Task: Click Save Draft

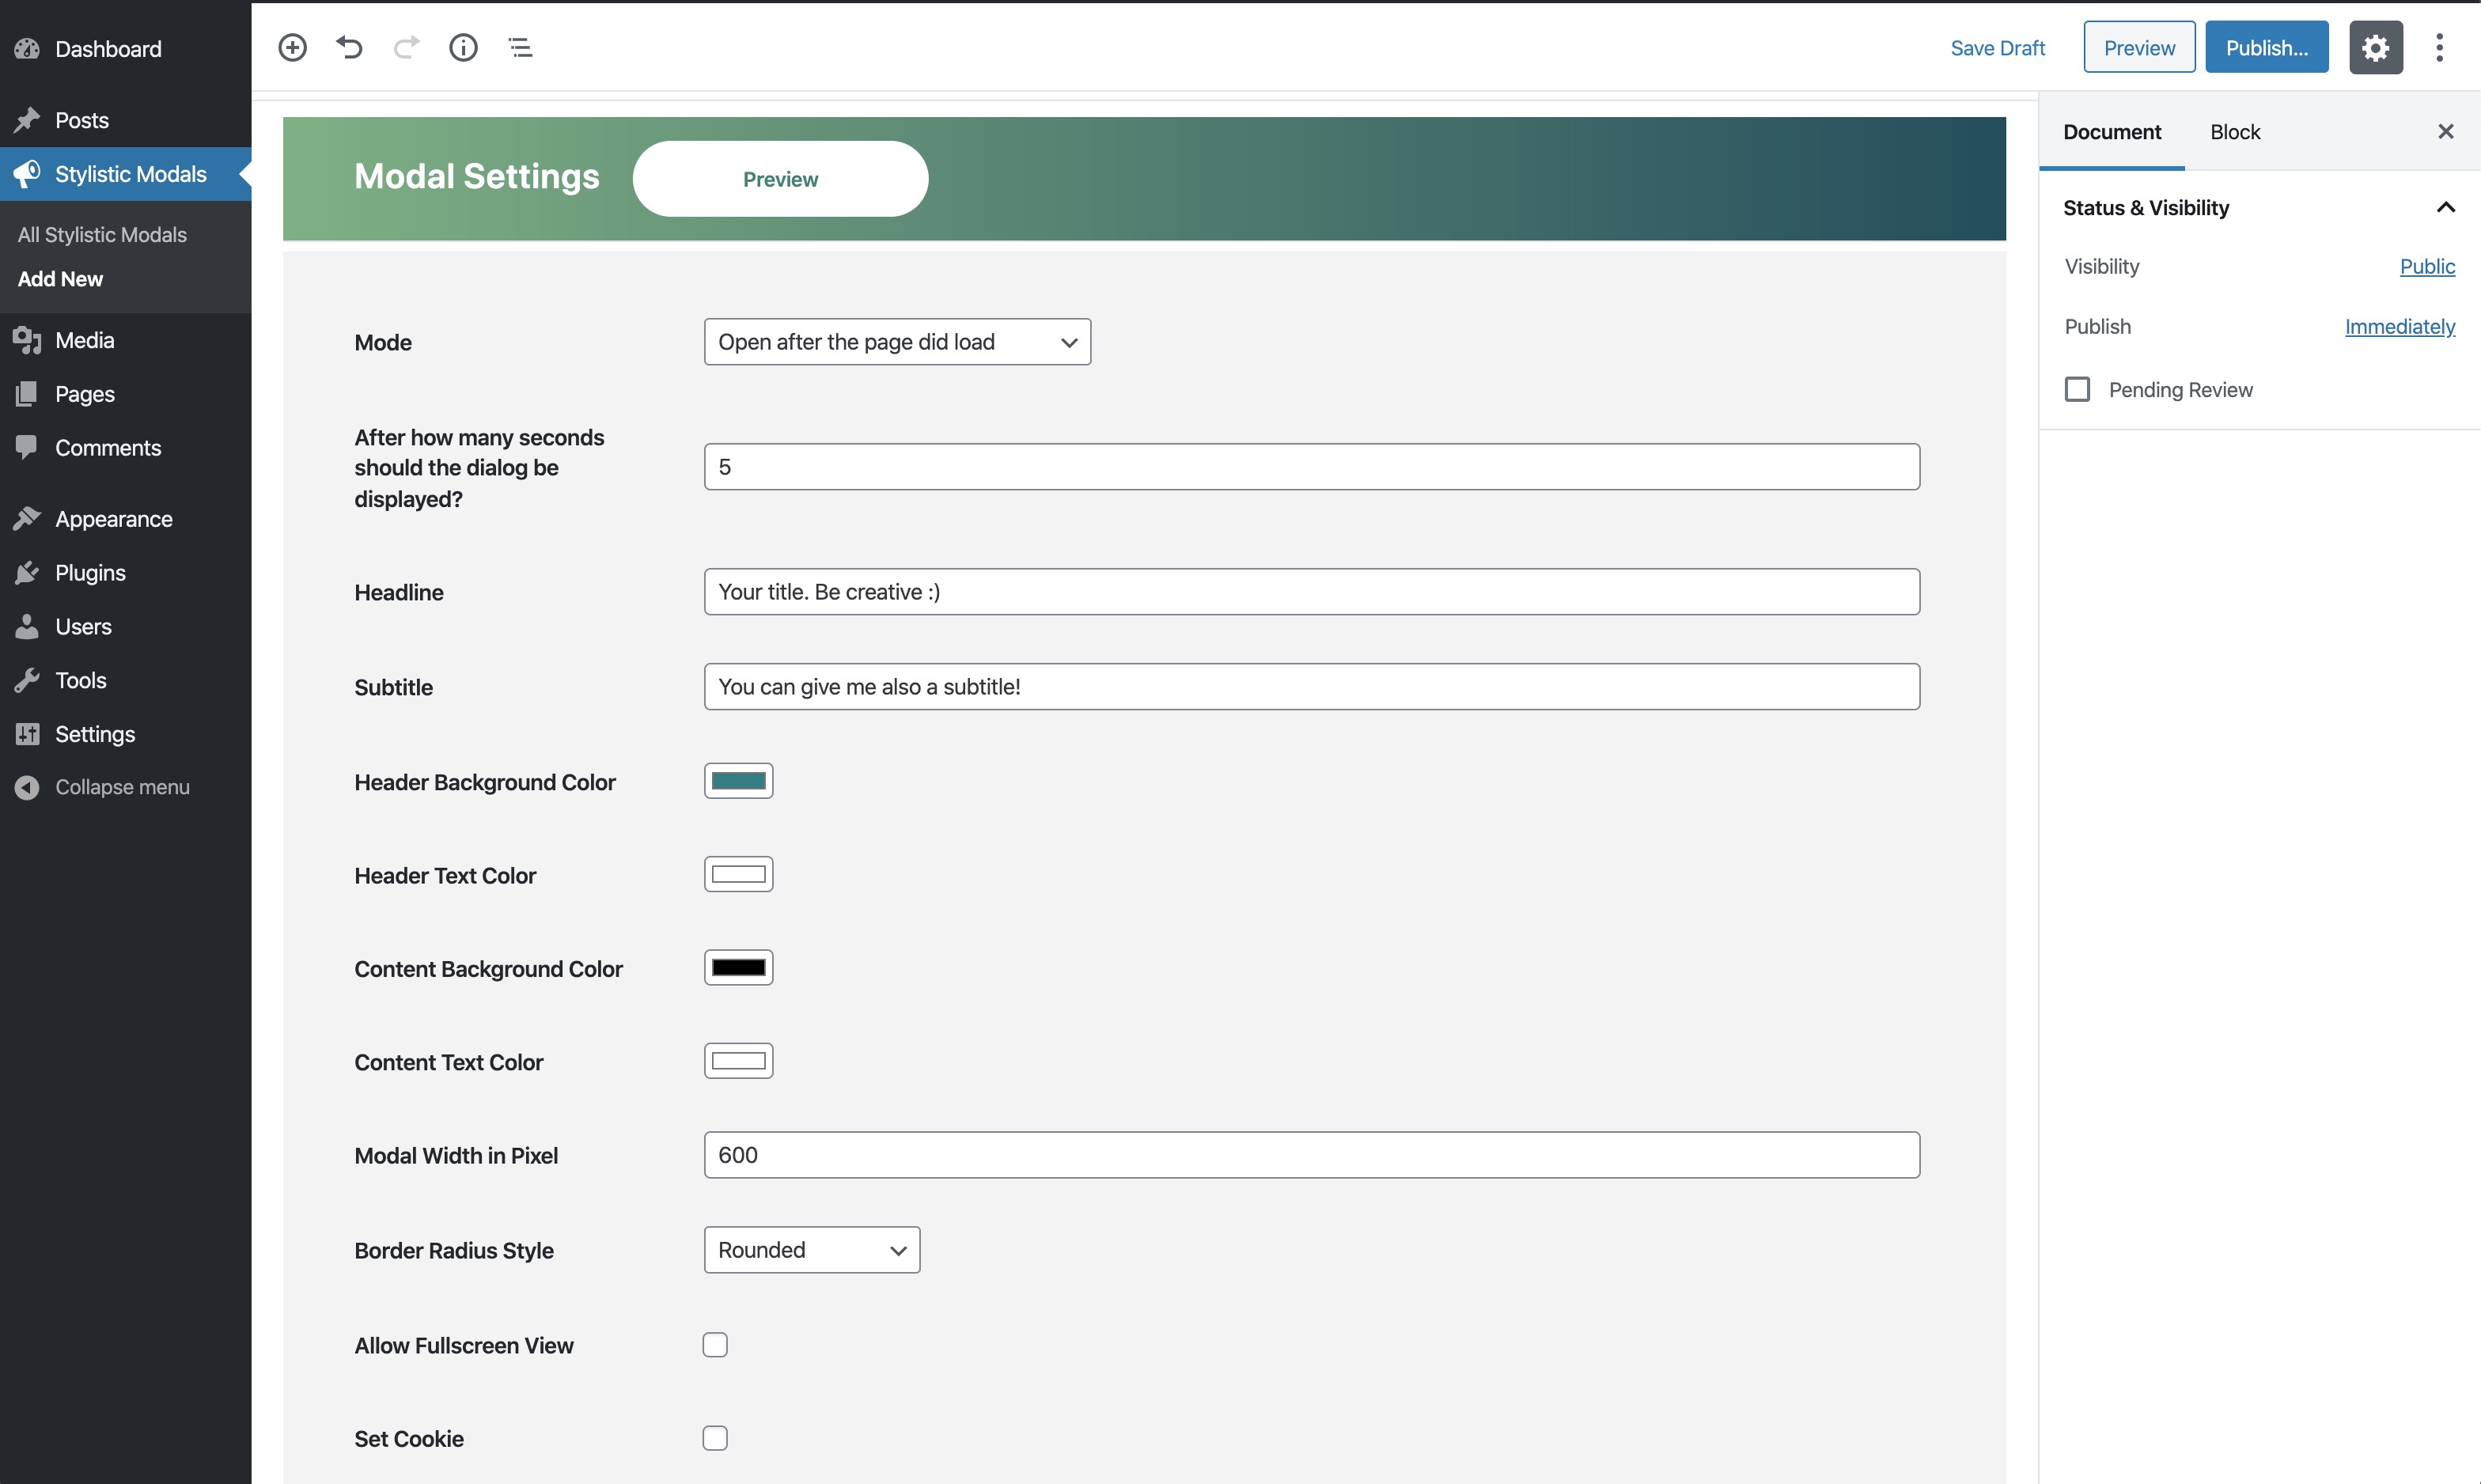Action: point(1997,48)
